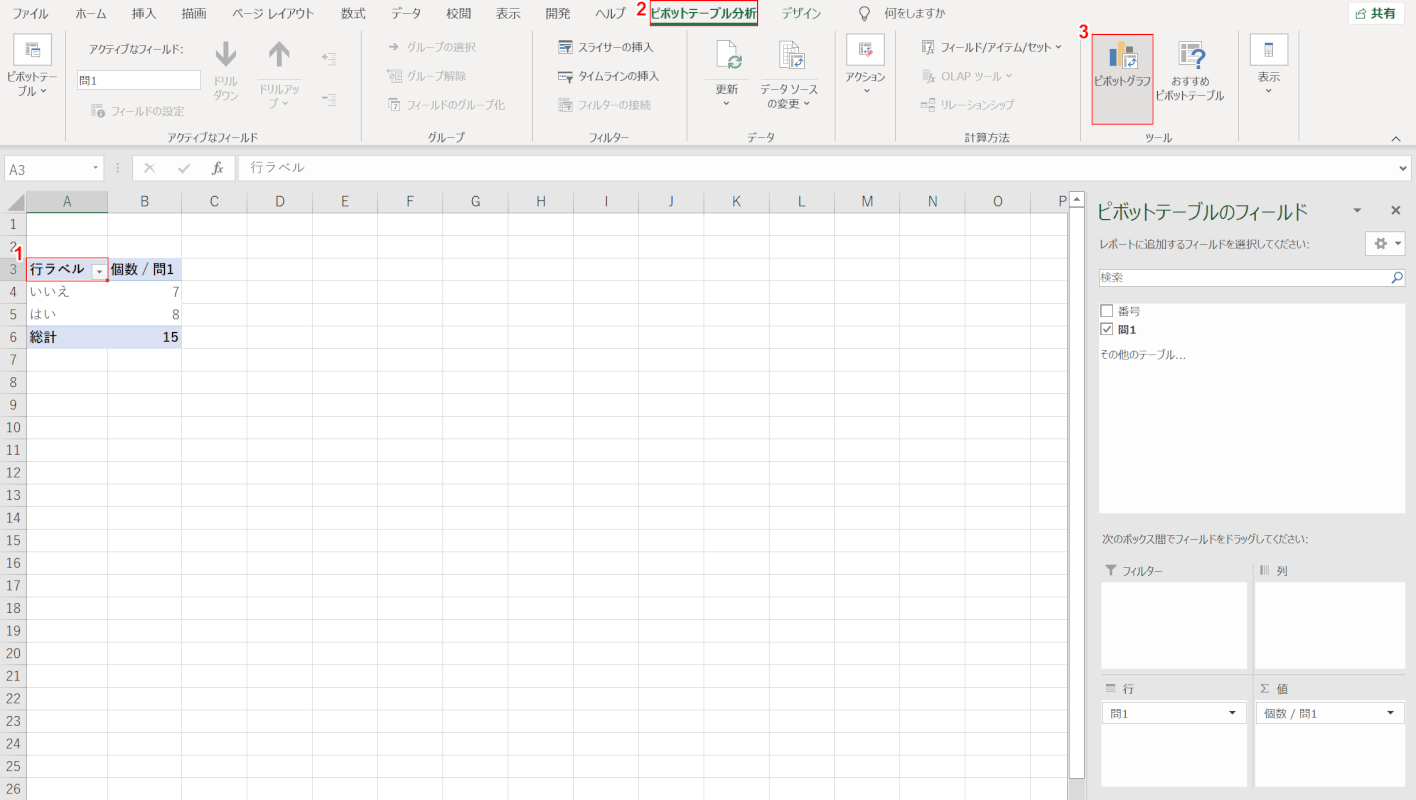The image size is (1416, 800).
Task: Switch to the 開発 tab
Action: pyautogui.click(x=558, y=13)
